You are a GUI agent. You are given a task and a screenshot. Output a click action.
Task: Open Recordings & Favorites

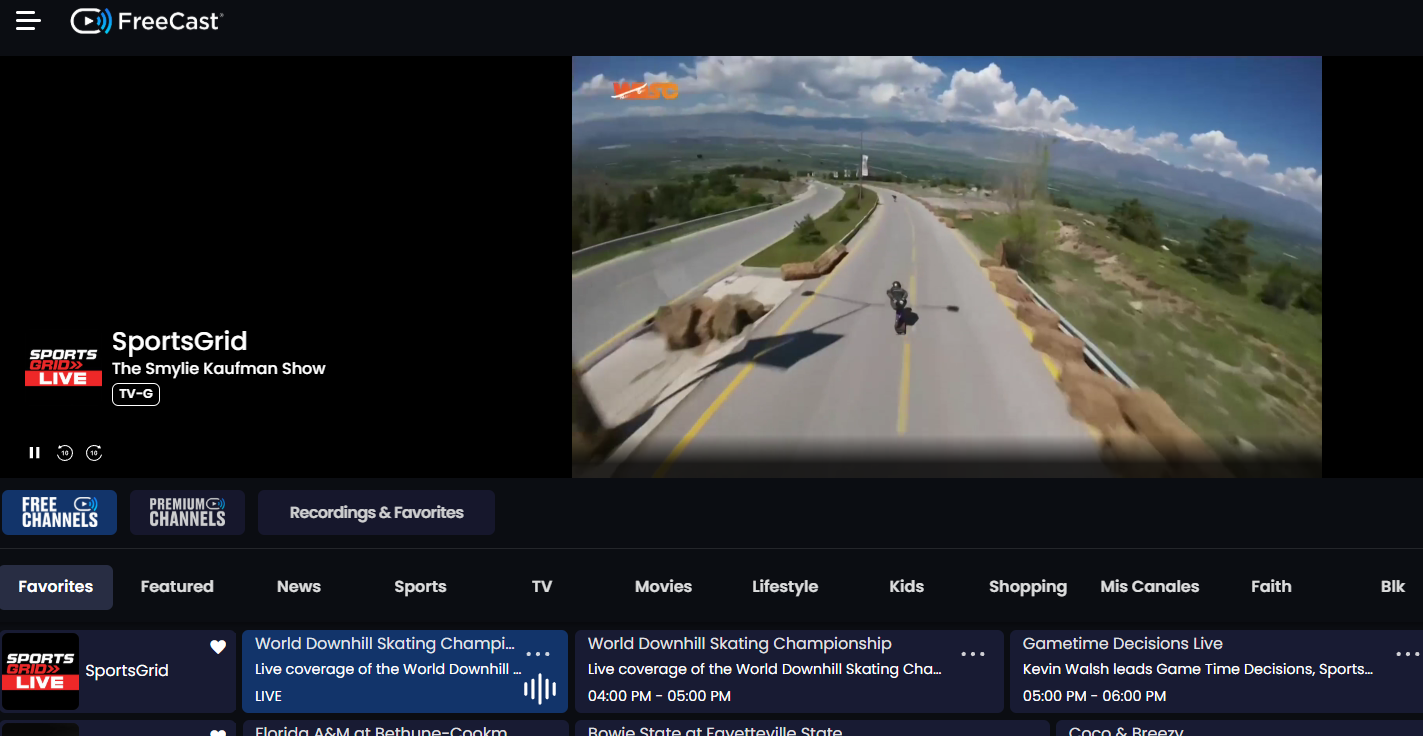(376, 512)
